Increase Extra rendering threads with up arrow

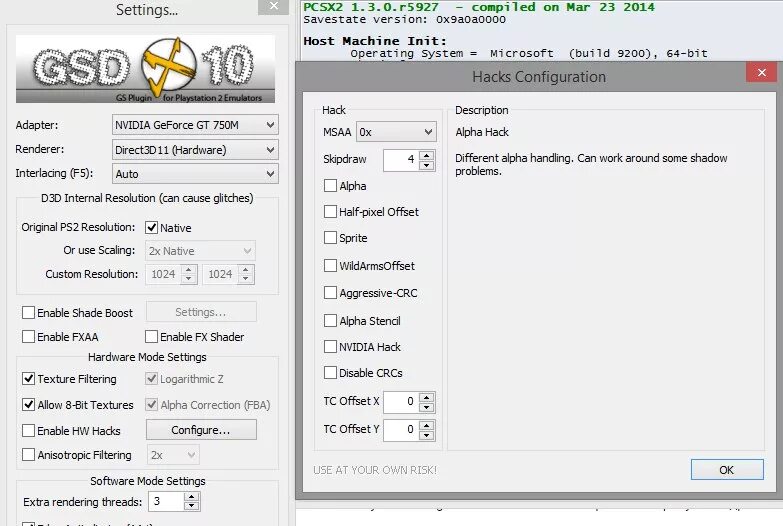pyautogui.click(x=192, y=497)
